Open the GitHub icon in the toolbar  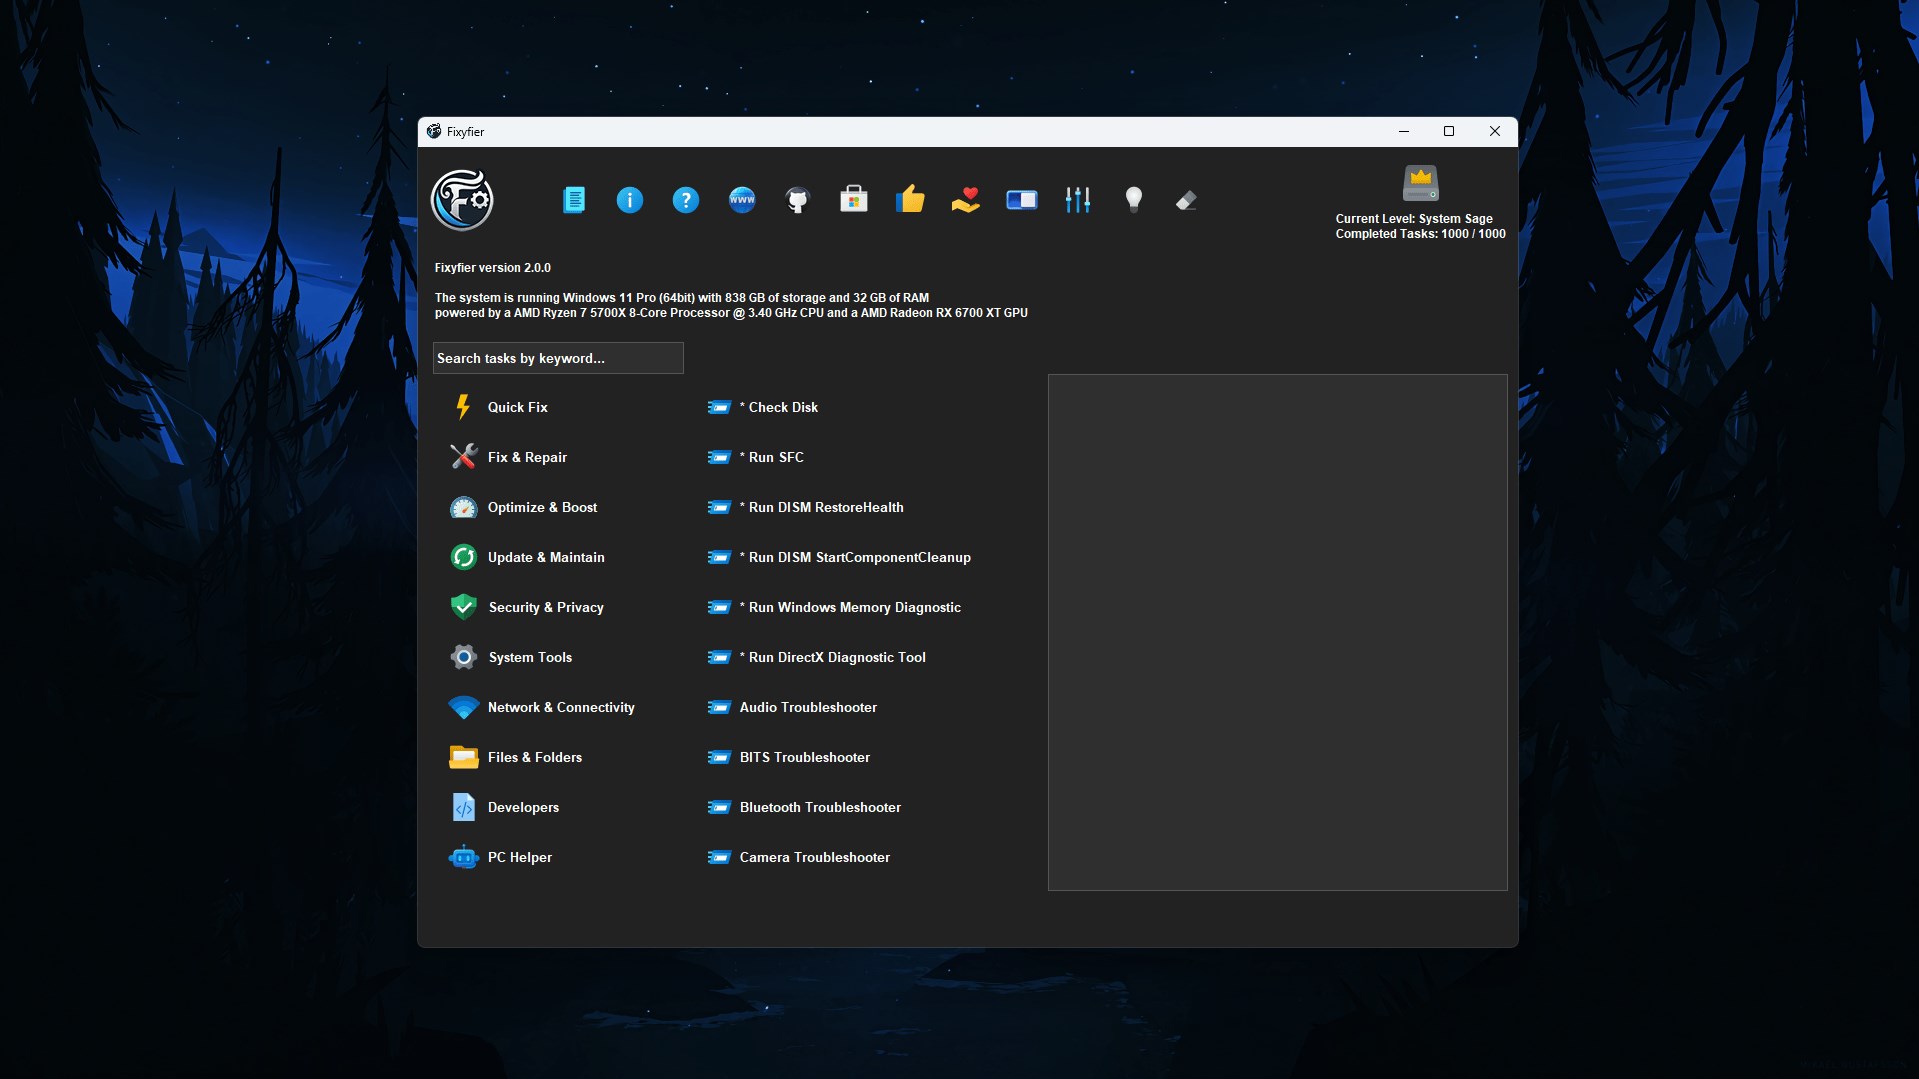pyautogui.click(x=798, y=199)
